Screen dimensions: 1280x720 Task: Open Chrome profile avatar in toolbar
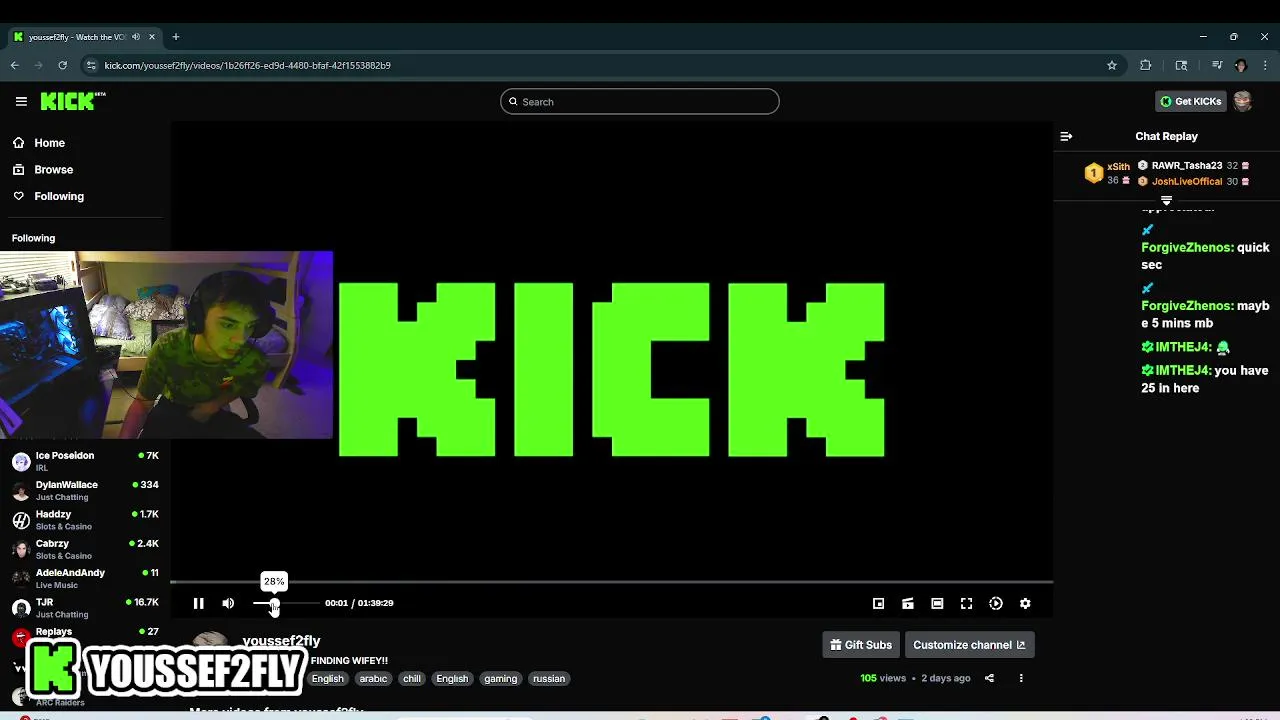(1240, 65)
